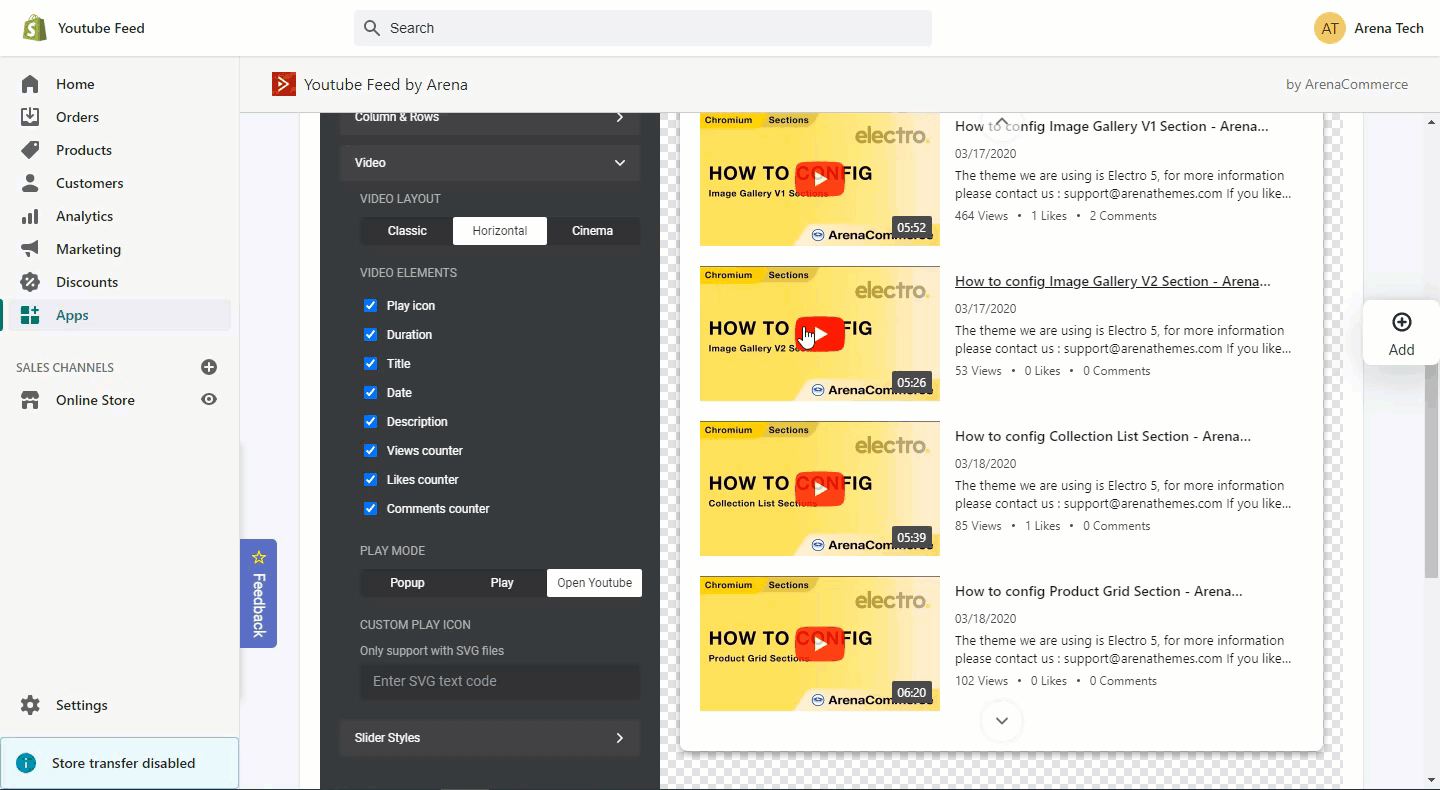Screen dimensions: 1440x790
Task: Click the Marketing megaphone icon
Action: coord(30,249)
